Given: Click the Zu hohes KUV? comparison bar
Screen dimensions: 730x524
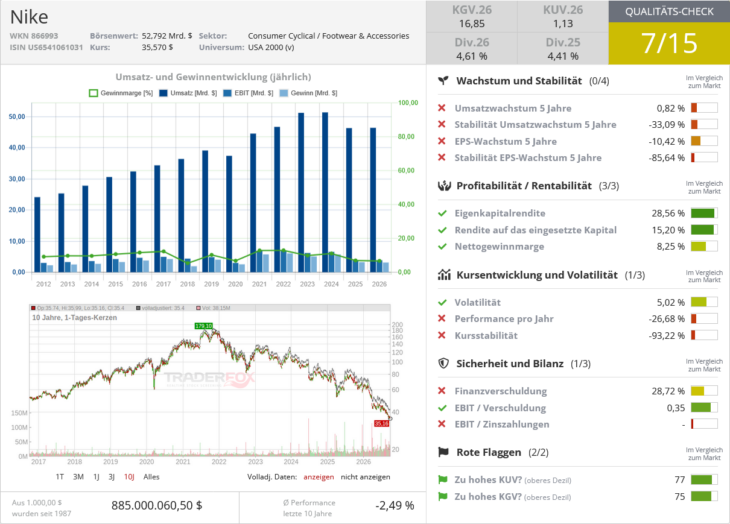Looking at the screenshot, I should click(x=704, y=479).
